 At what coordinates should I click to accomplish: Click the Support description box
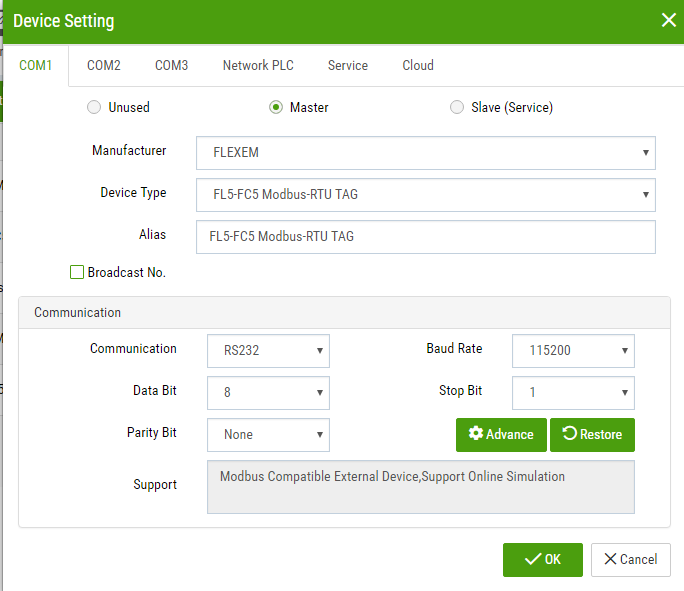[421, 487]
